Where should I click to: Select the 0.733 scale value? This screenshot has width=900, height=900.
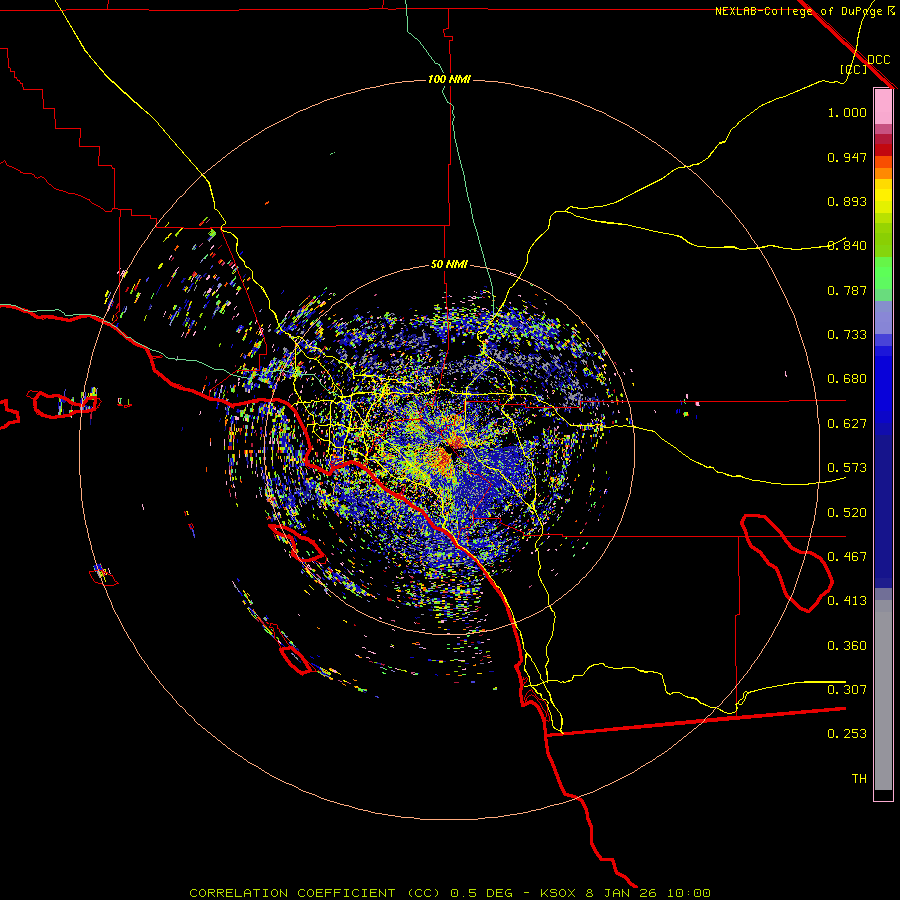click(847, 335)
